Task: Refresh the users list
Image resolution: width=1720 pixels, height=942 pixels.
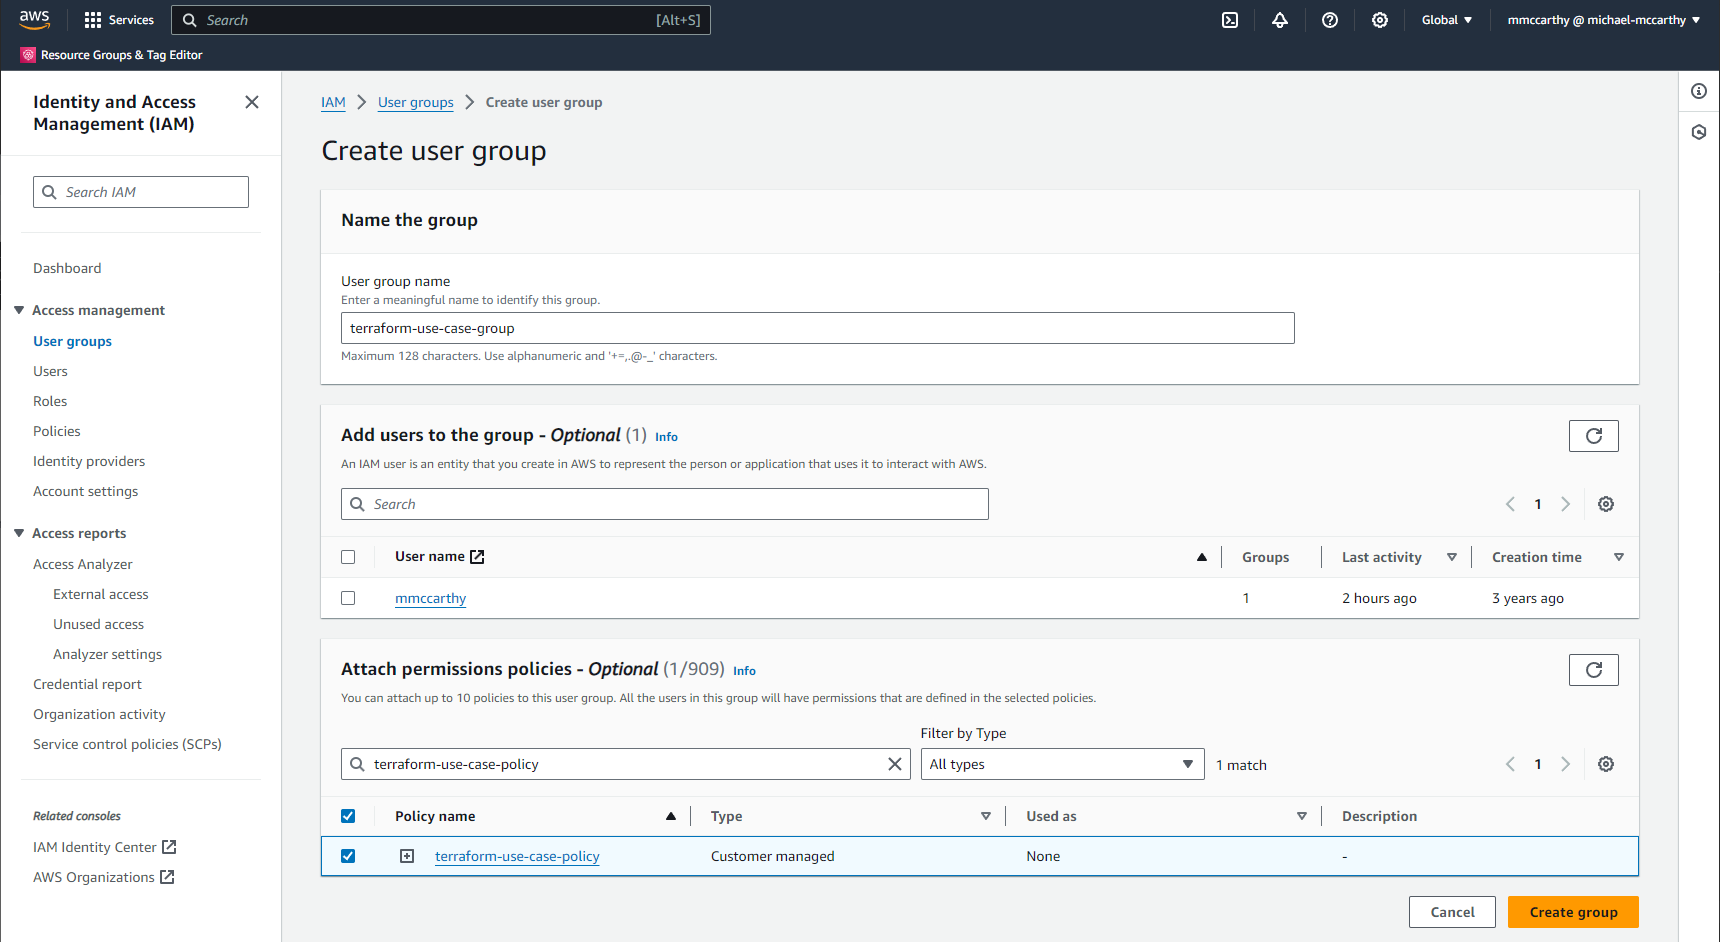Action: (1594, 436)
